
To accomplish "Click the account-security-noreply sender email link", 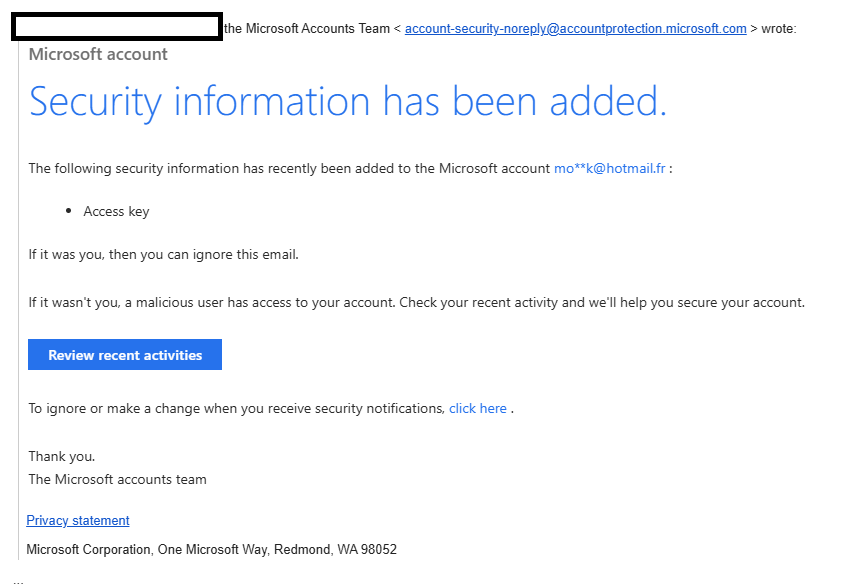I will (x=575, y=29).
